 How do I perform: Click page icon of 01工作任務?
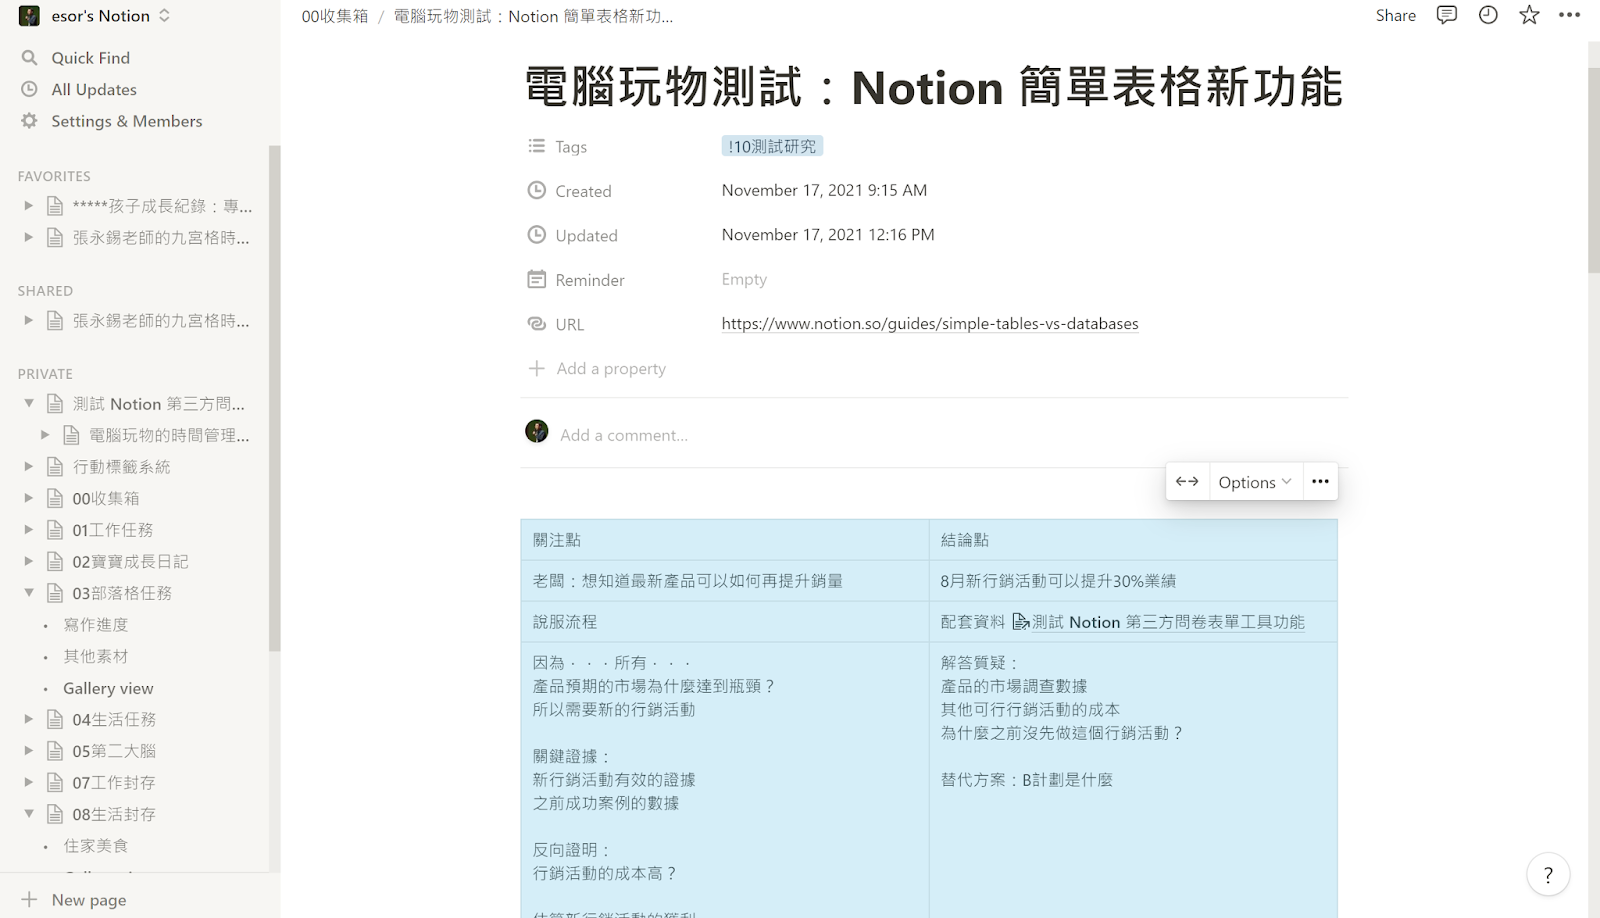coord(55,530)
